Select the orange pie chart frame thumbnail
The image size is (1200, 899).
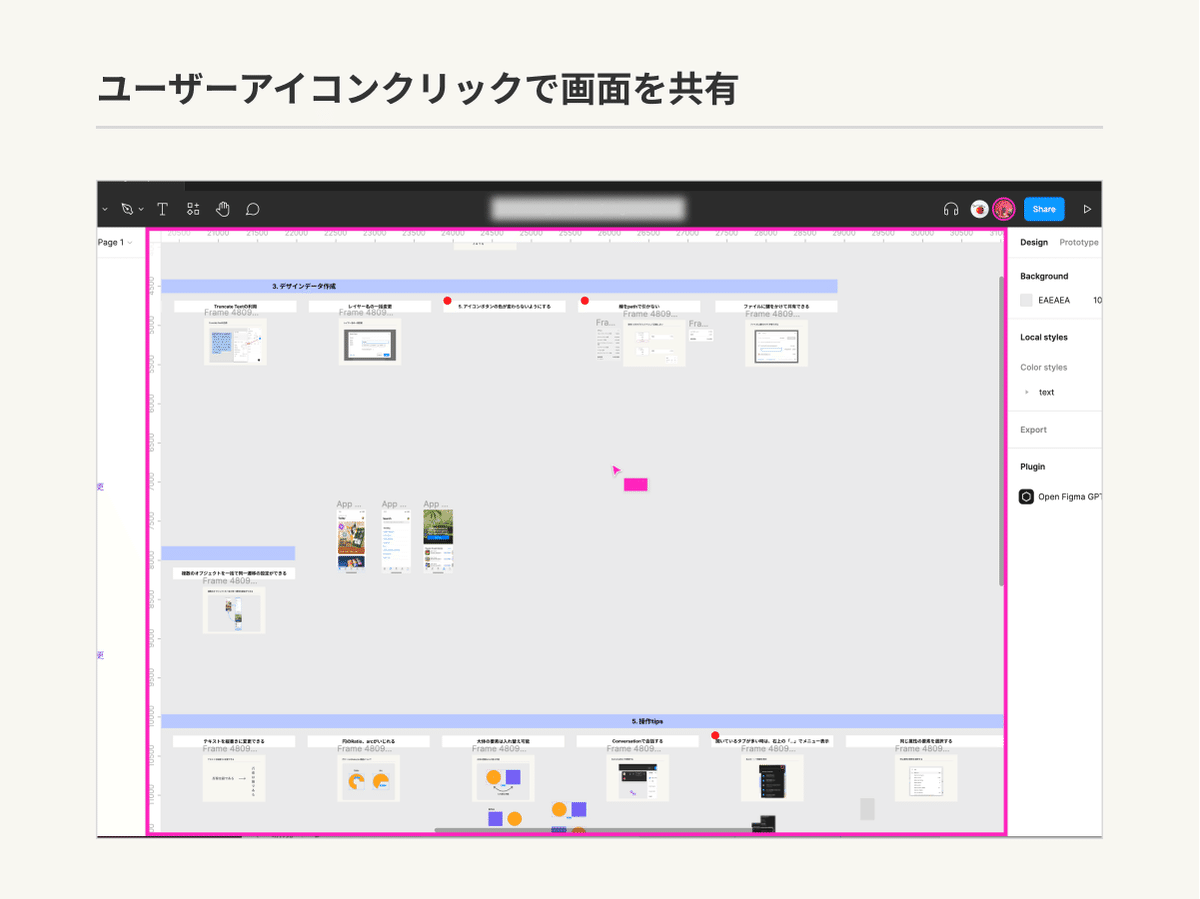[369, 778]
